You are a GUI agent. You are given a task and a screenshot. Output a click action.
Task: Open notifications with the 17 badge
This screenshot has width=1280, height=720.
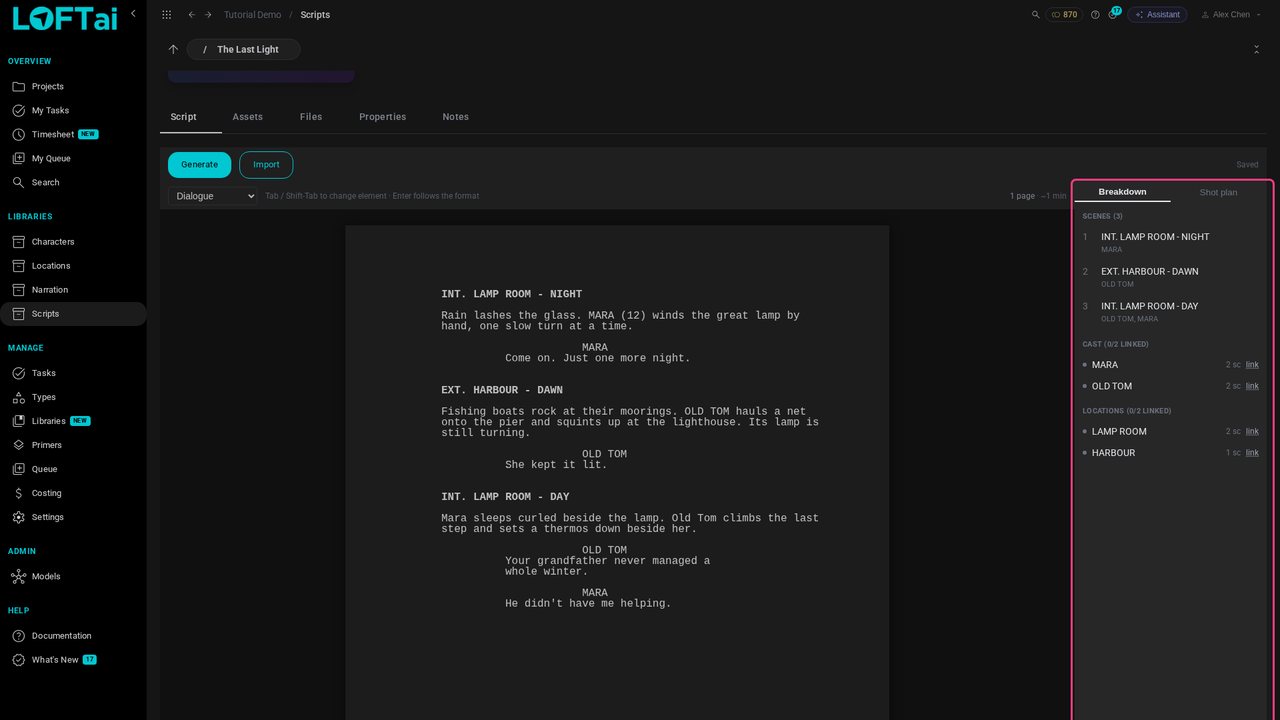[1113, 14]
